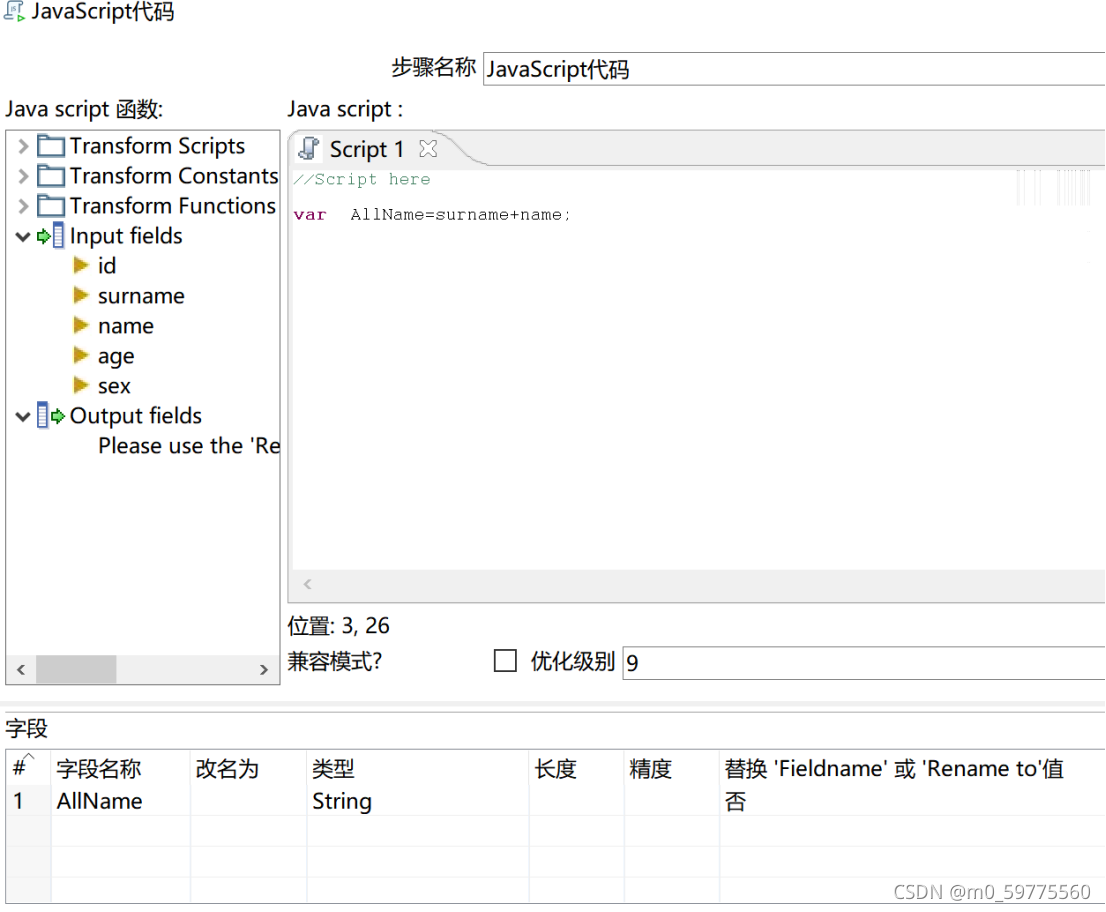Viewport: 1106px width, 912px height.
Task: Click the empty 改名为 cell for AllName
Action: (248, 801)
